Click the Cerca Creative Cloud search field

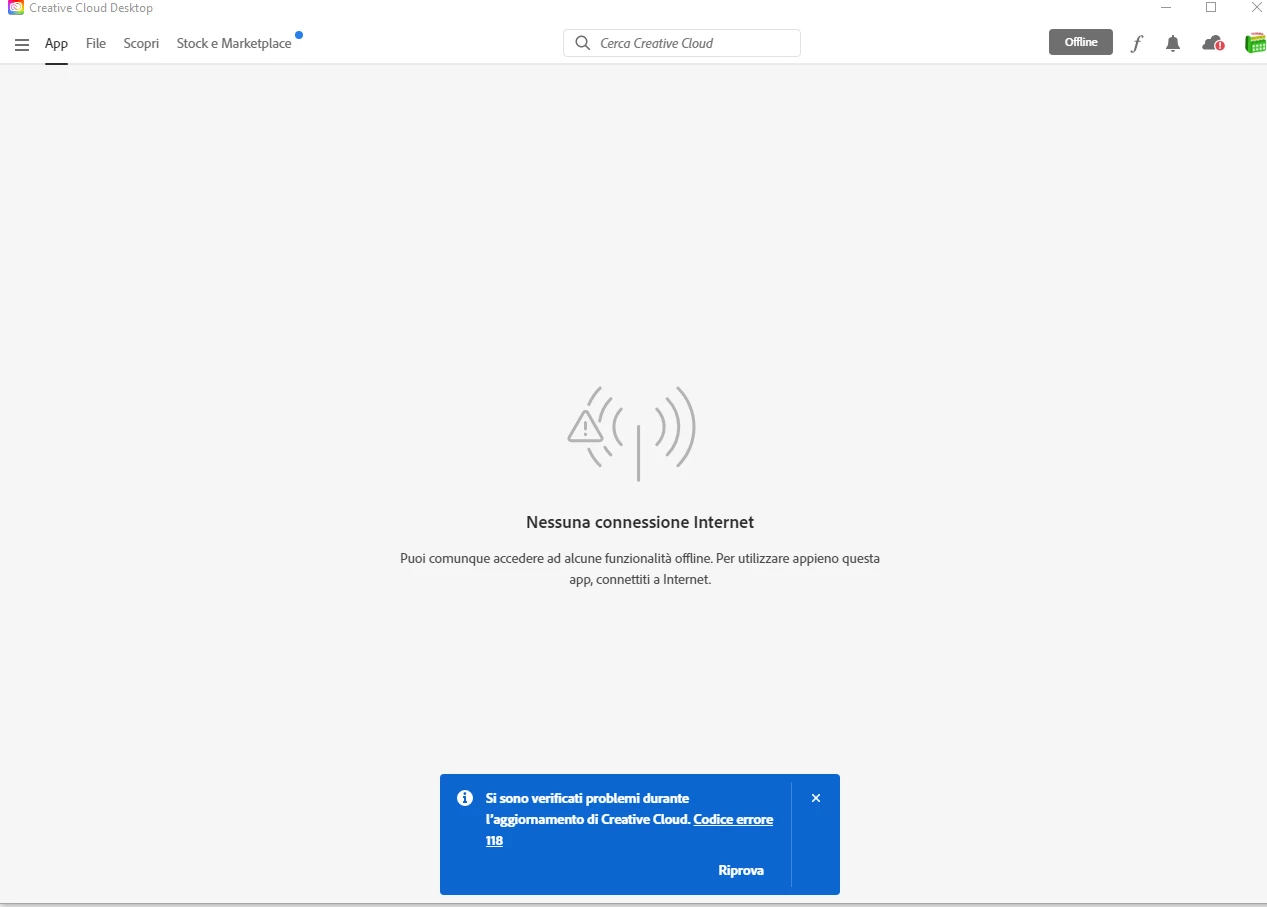click(682, 43)
